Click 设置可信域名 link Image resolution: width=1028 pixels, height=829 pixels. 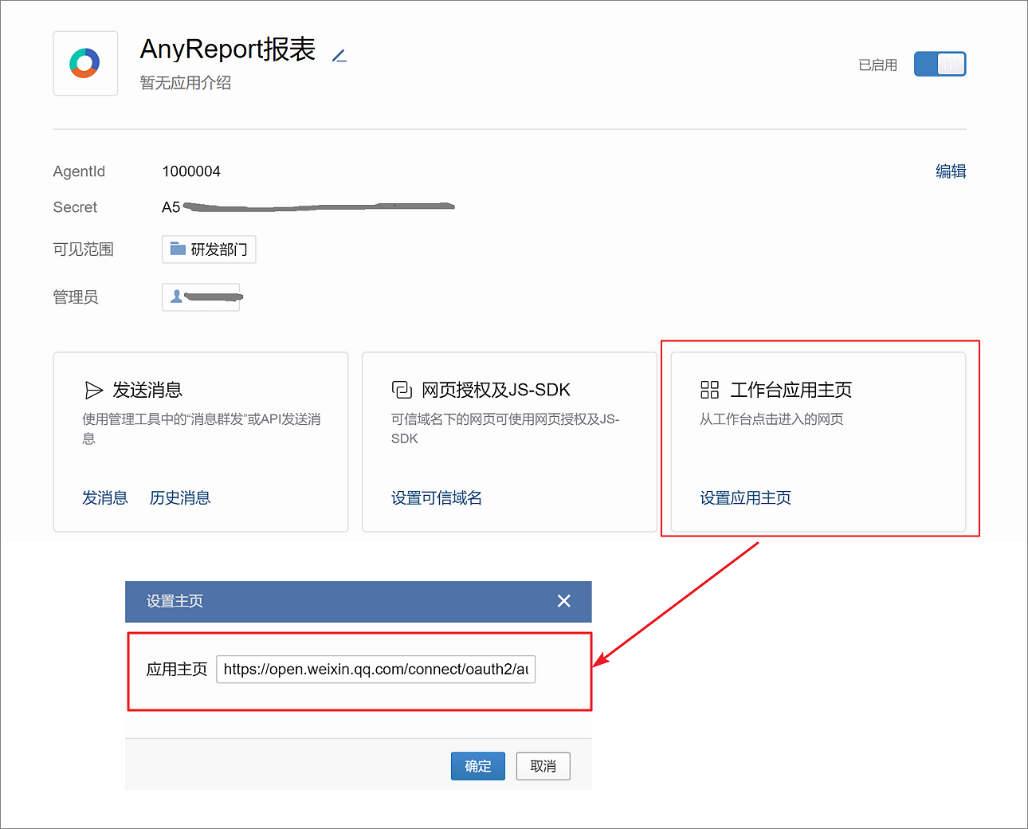pos(437,498)
